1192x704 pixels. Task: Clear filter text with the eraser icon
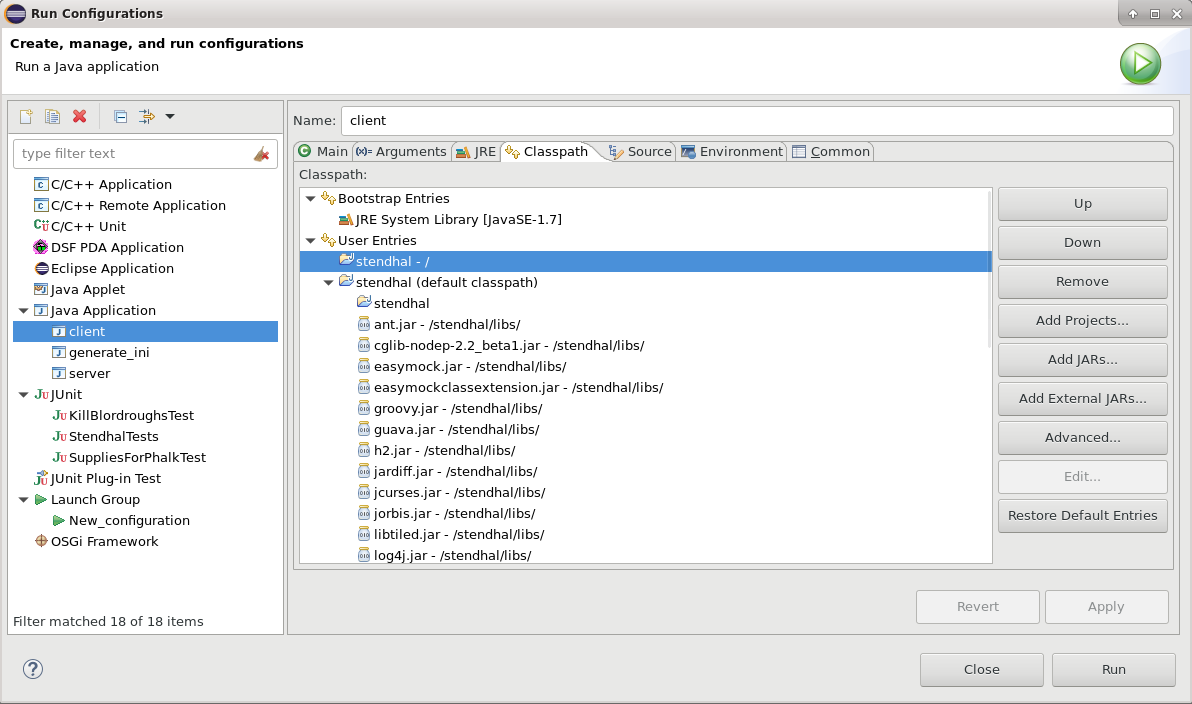click(x=262, y=154)
